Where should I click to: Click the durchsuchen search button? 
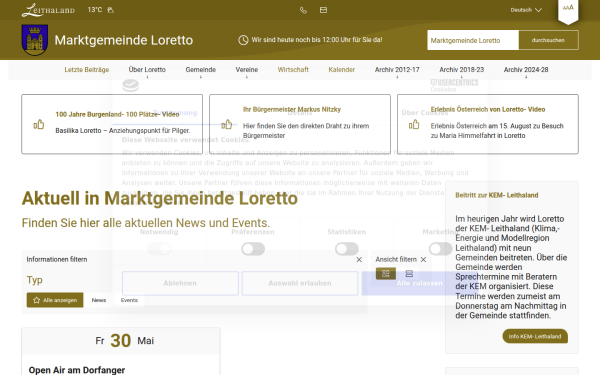tap(548, 40)
